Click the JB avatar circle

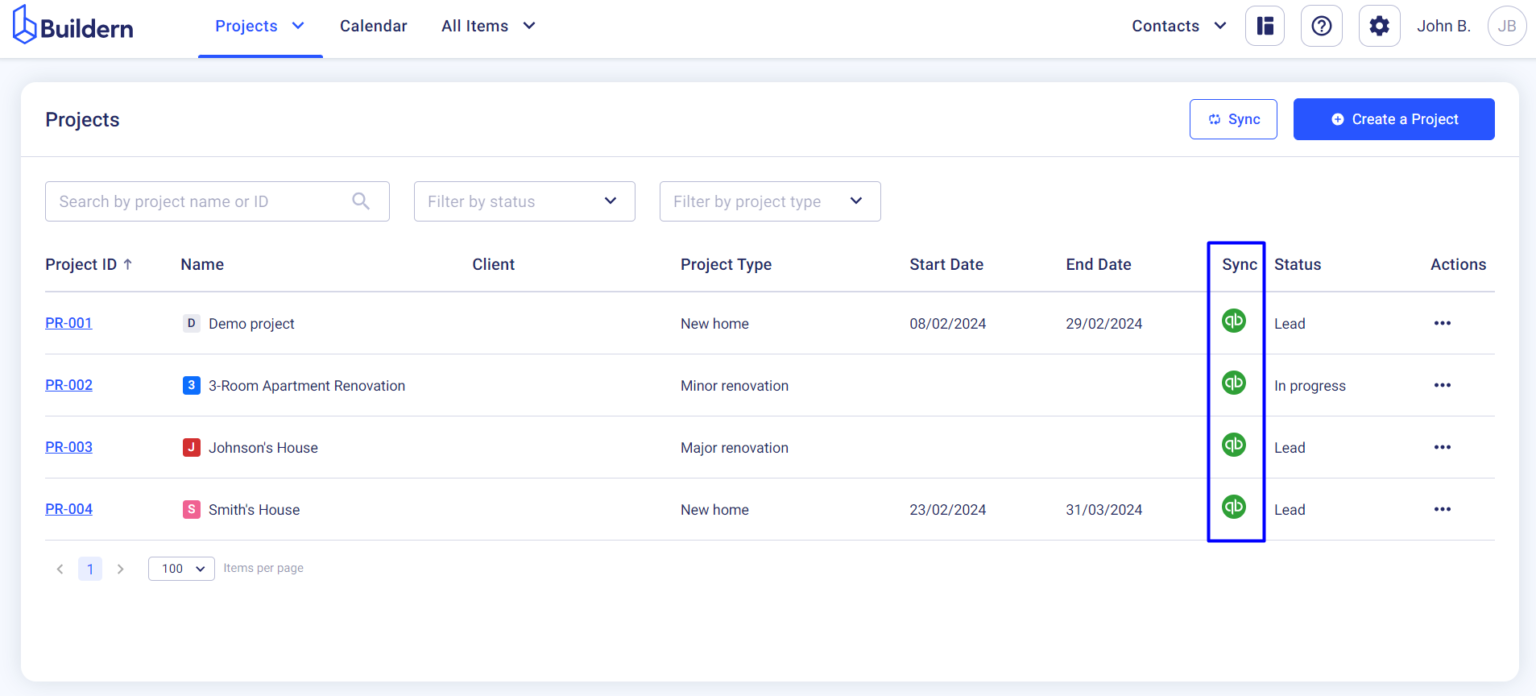[1507, 26]
